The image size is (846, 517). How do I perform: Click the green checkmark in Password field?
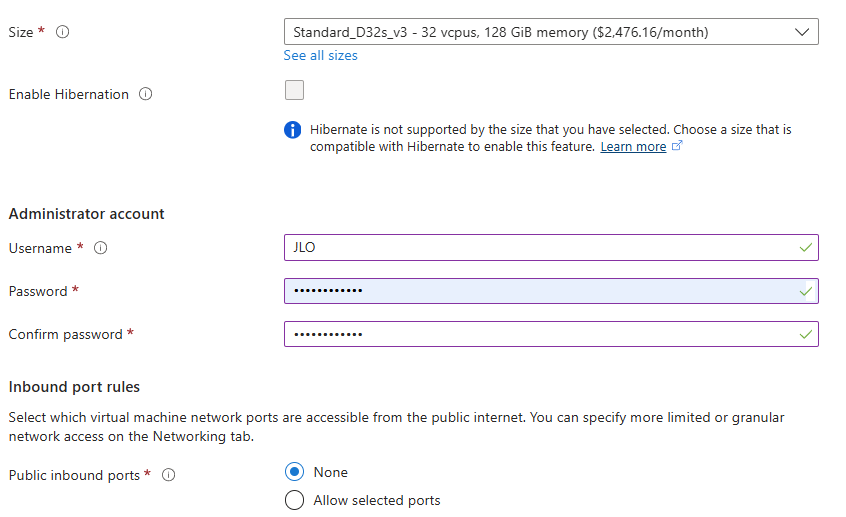point(806,291)
